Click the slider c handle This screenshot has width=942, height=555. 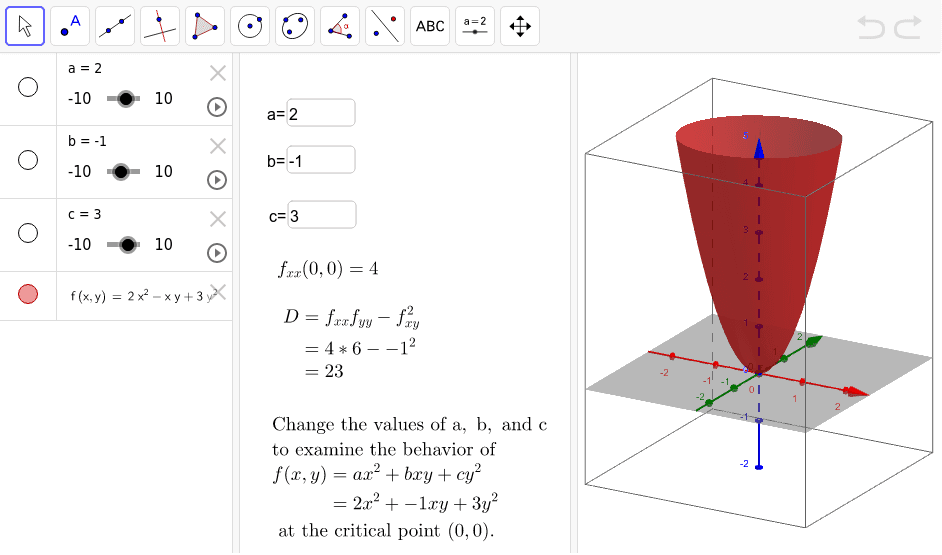127,244
